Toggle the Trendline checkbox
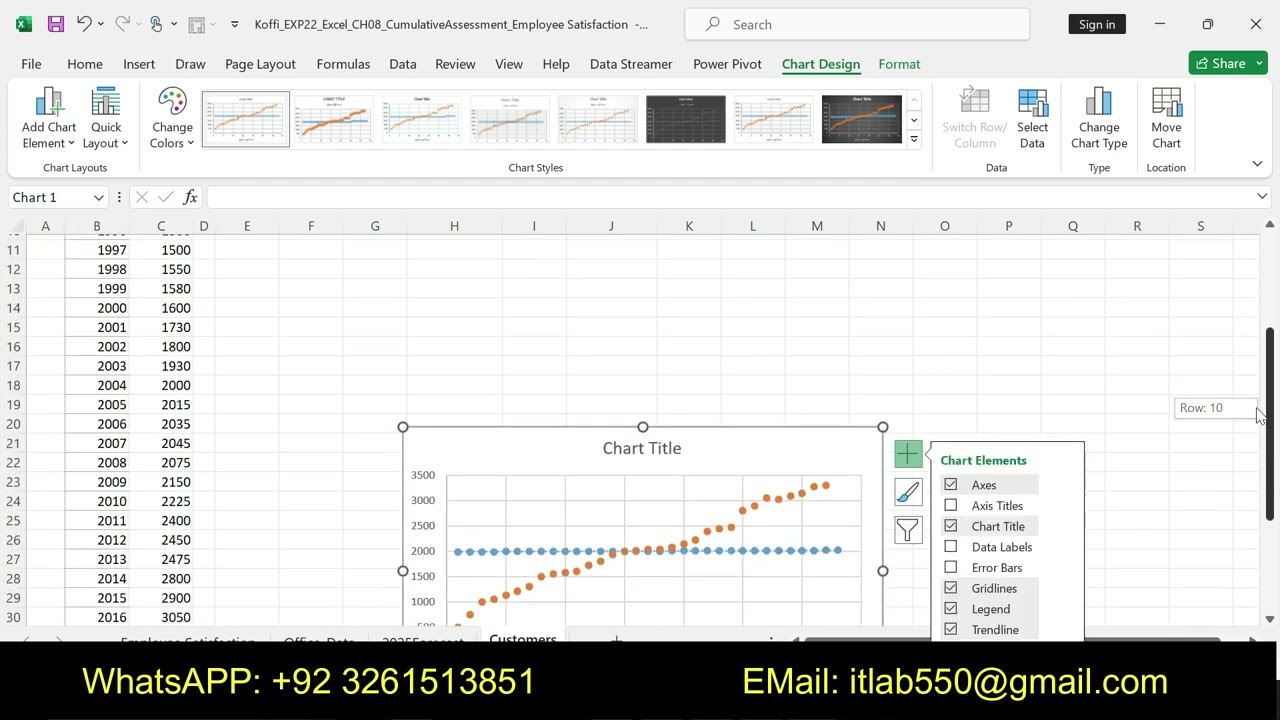The width and height of the screenshot is (1280, 720). (951, 630)
